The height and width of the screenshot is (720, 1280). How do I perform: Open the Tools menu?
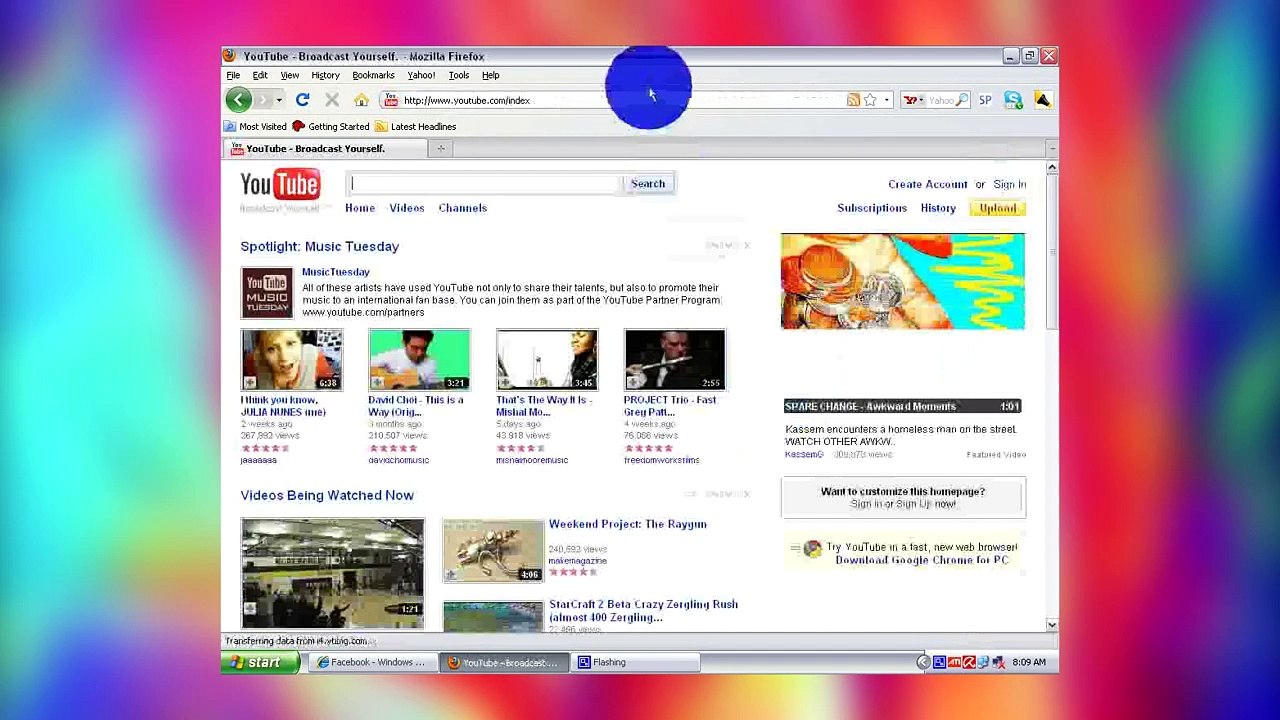coord(459,75)
